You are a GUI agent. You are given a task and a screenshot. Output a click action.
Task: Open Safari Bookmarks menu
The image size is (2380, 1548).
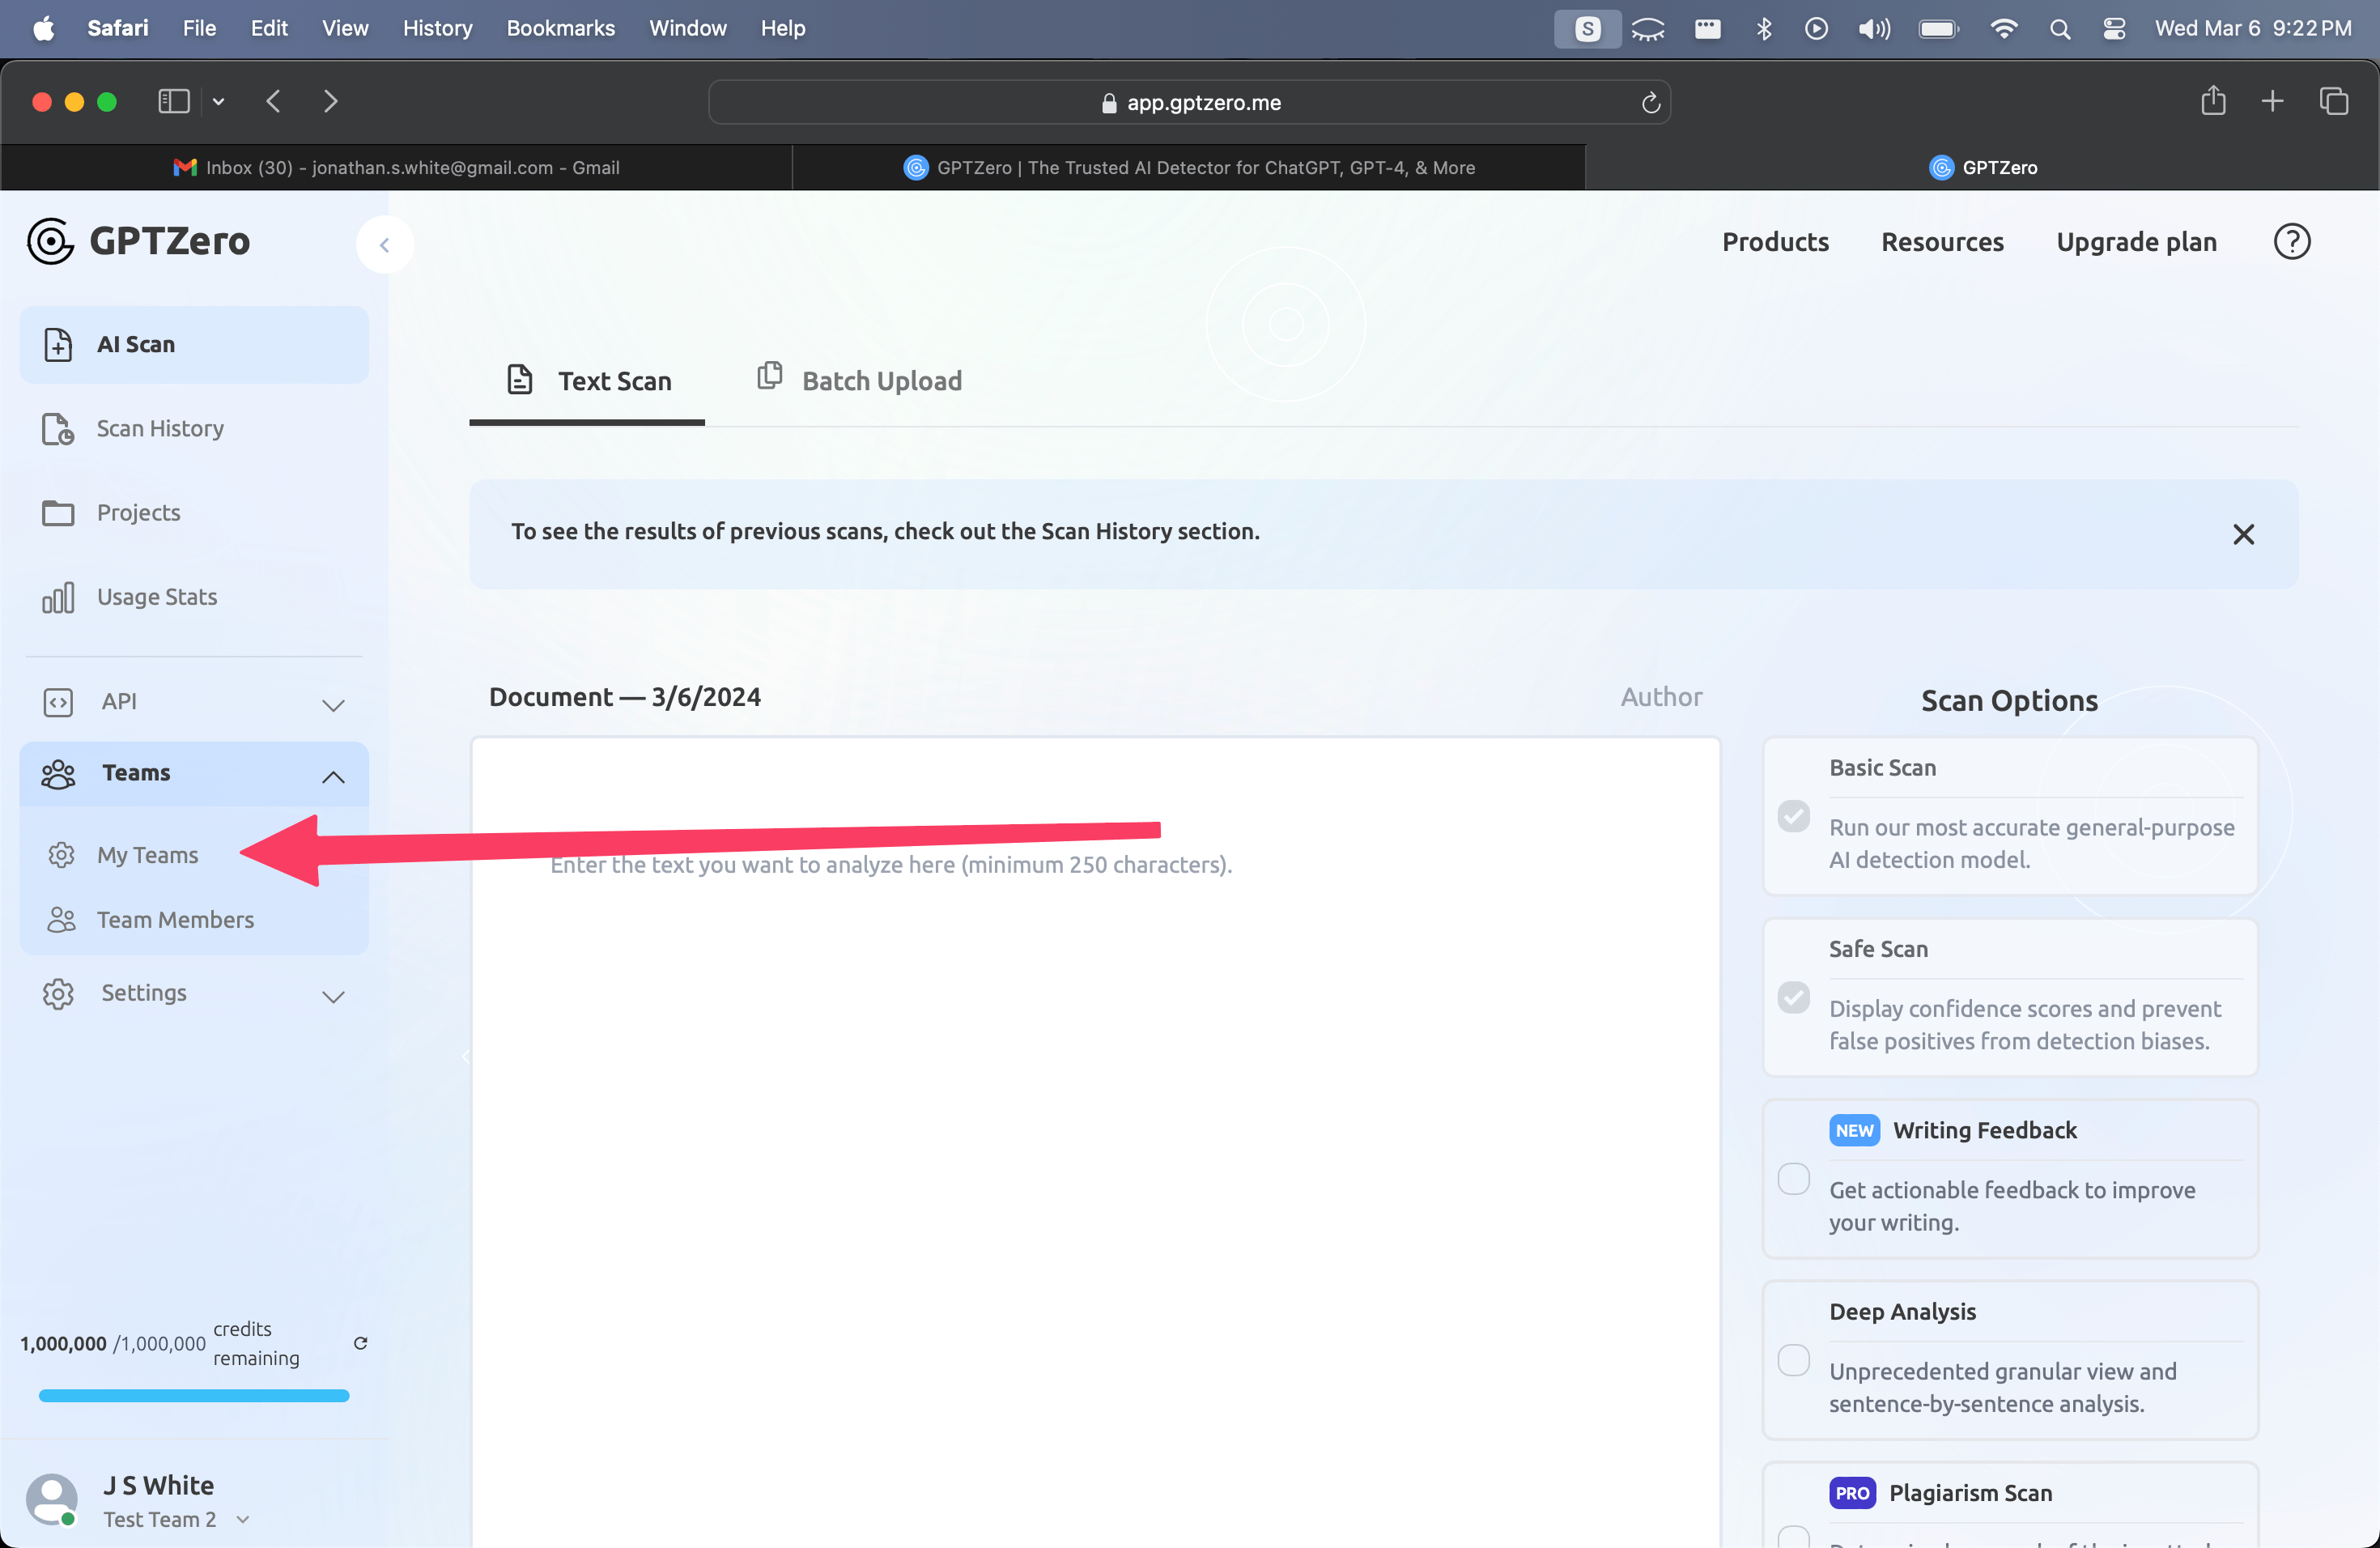coord(560,28)
